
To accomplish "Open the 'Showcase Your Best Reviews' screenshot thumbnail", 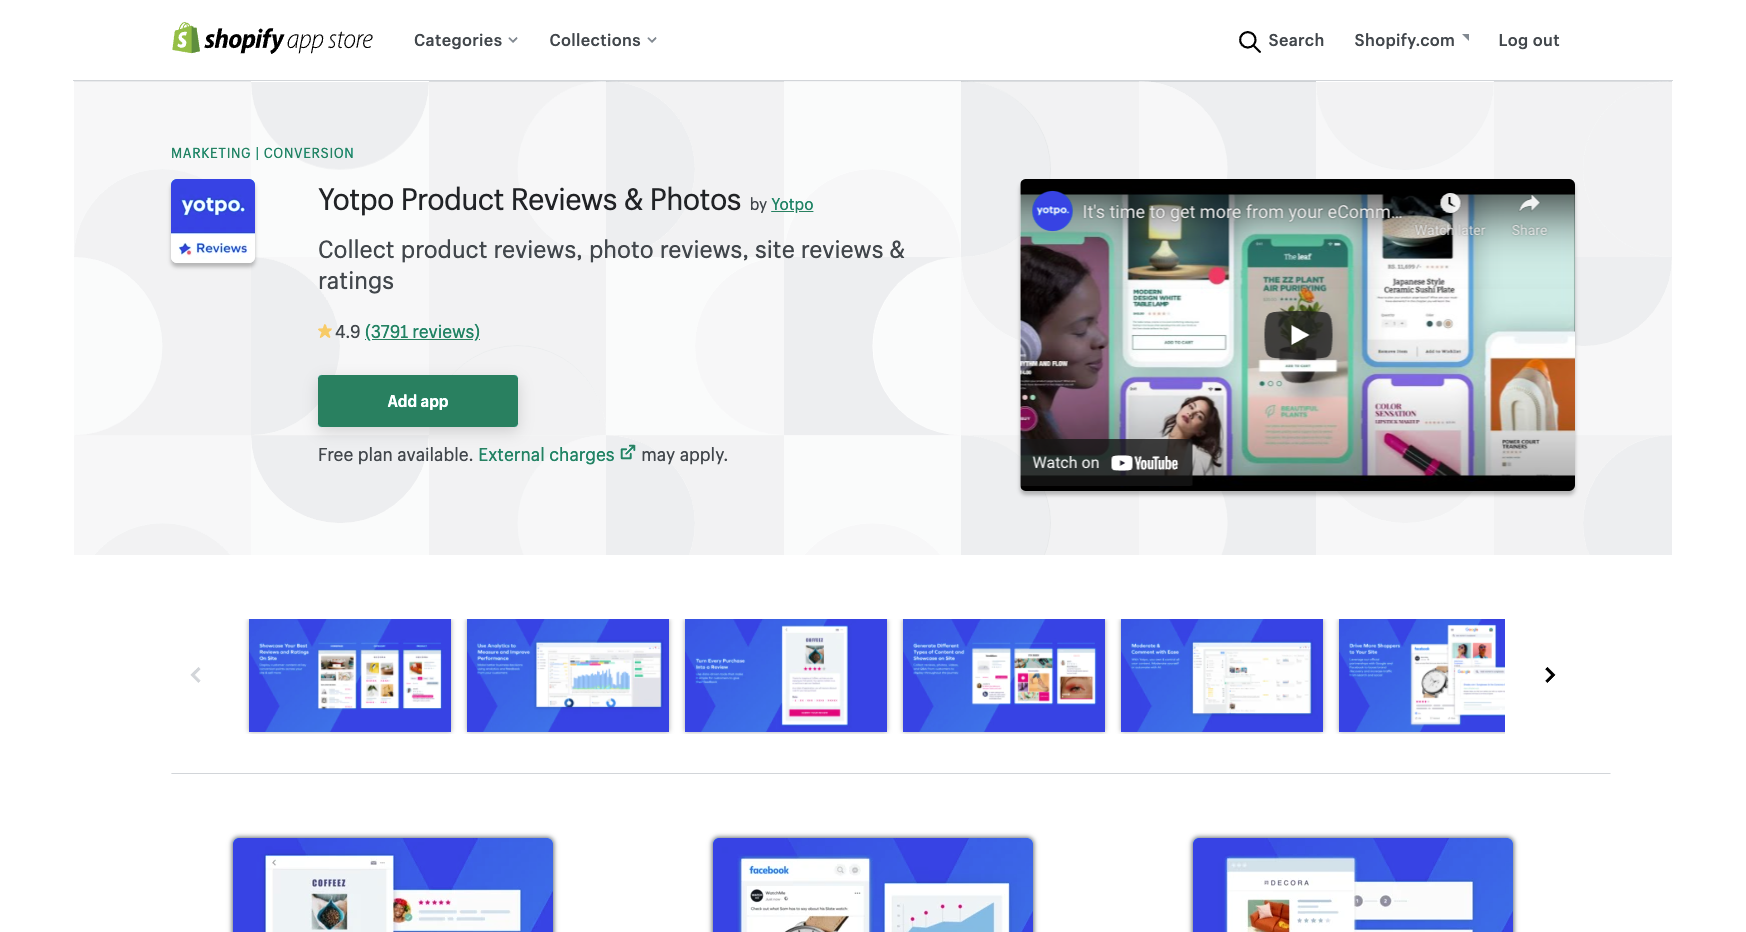I will (x=350, y=675).
